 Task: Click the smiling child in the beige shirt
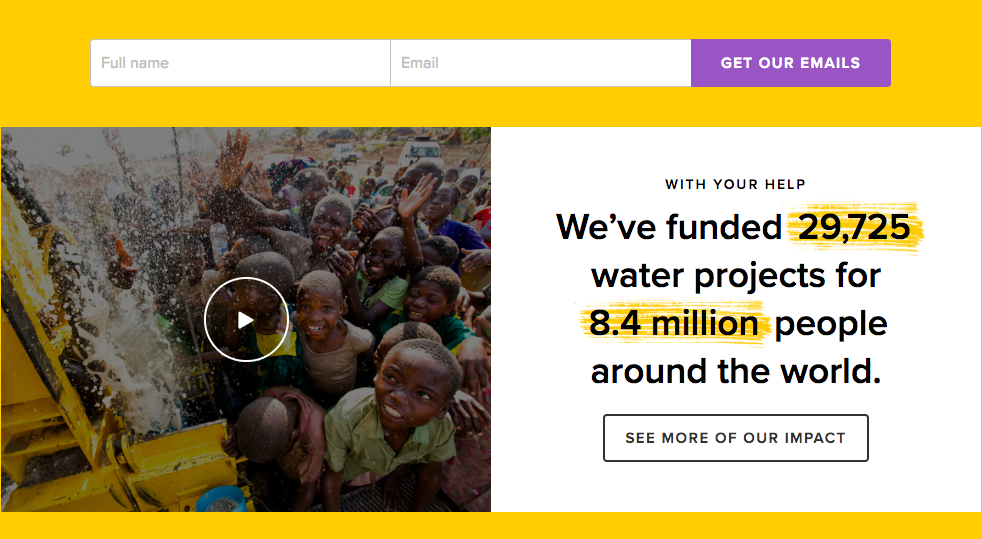(x=332, y=338)
